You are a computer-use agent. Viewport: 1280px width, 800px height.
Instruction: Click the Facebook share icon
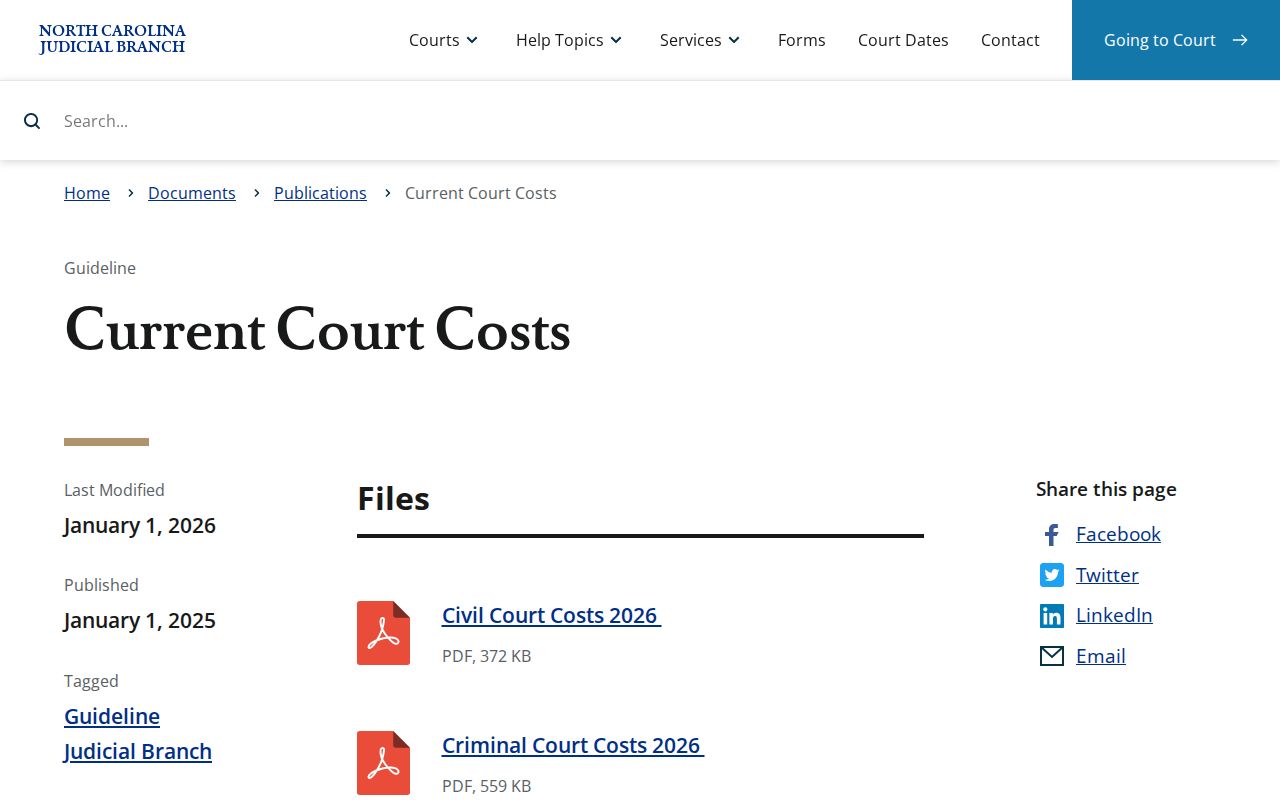pyautogui.click(x=1051, y=535)
